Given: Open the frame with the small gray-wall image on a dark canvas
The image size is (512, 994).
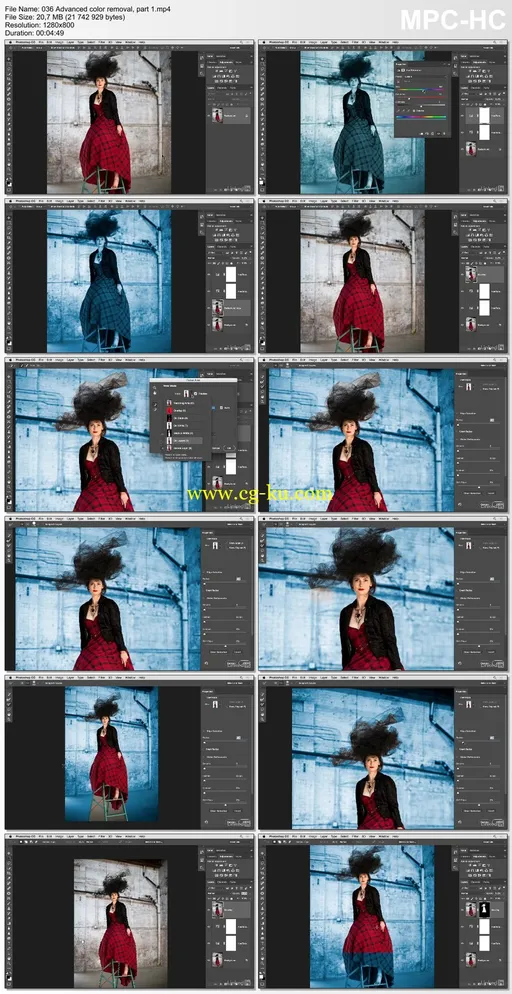Looking at the screenshot, I should click(129, 911).
